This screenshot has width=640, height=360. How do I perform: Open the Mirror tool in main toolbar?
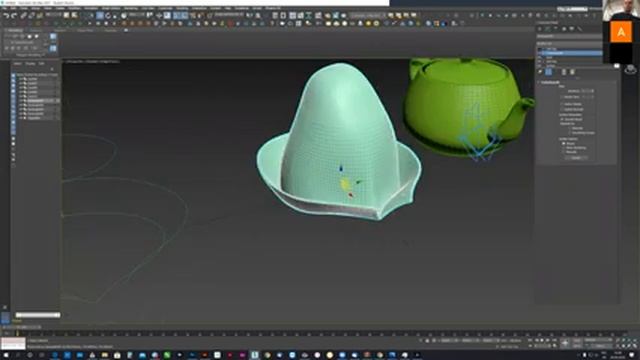[249, 15]
